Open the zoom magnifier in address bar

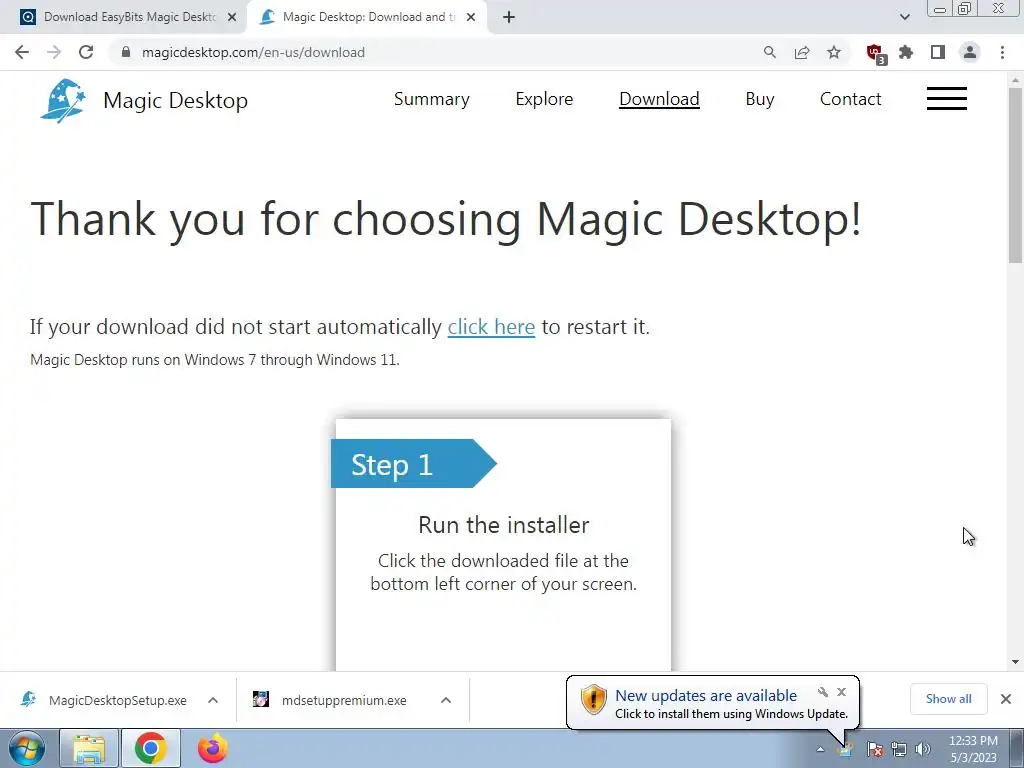coord(770,52)
